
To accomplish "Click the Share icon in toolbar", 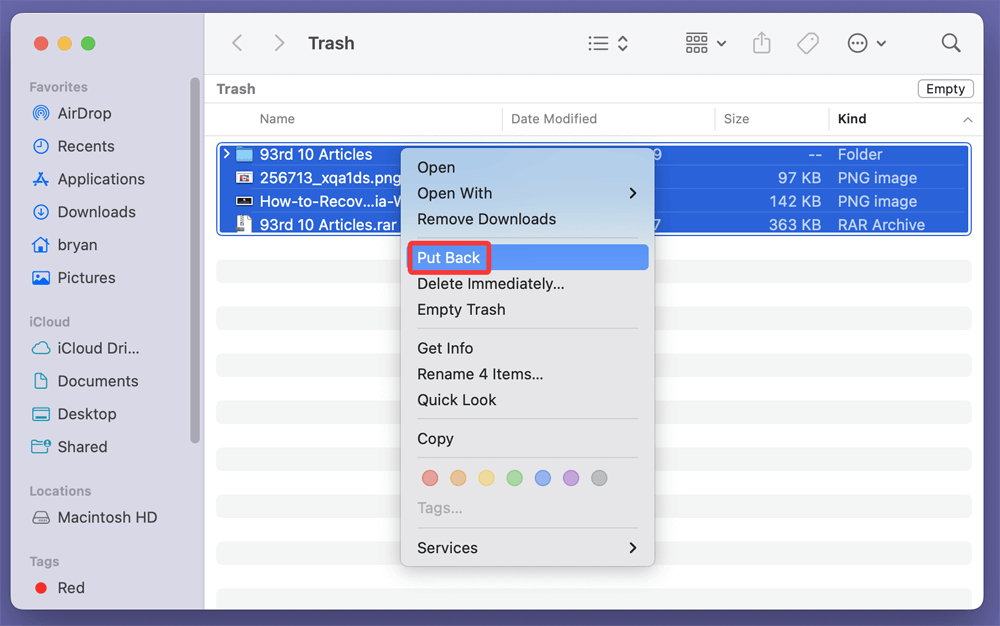I will click(x=762, y=43).
